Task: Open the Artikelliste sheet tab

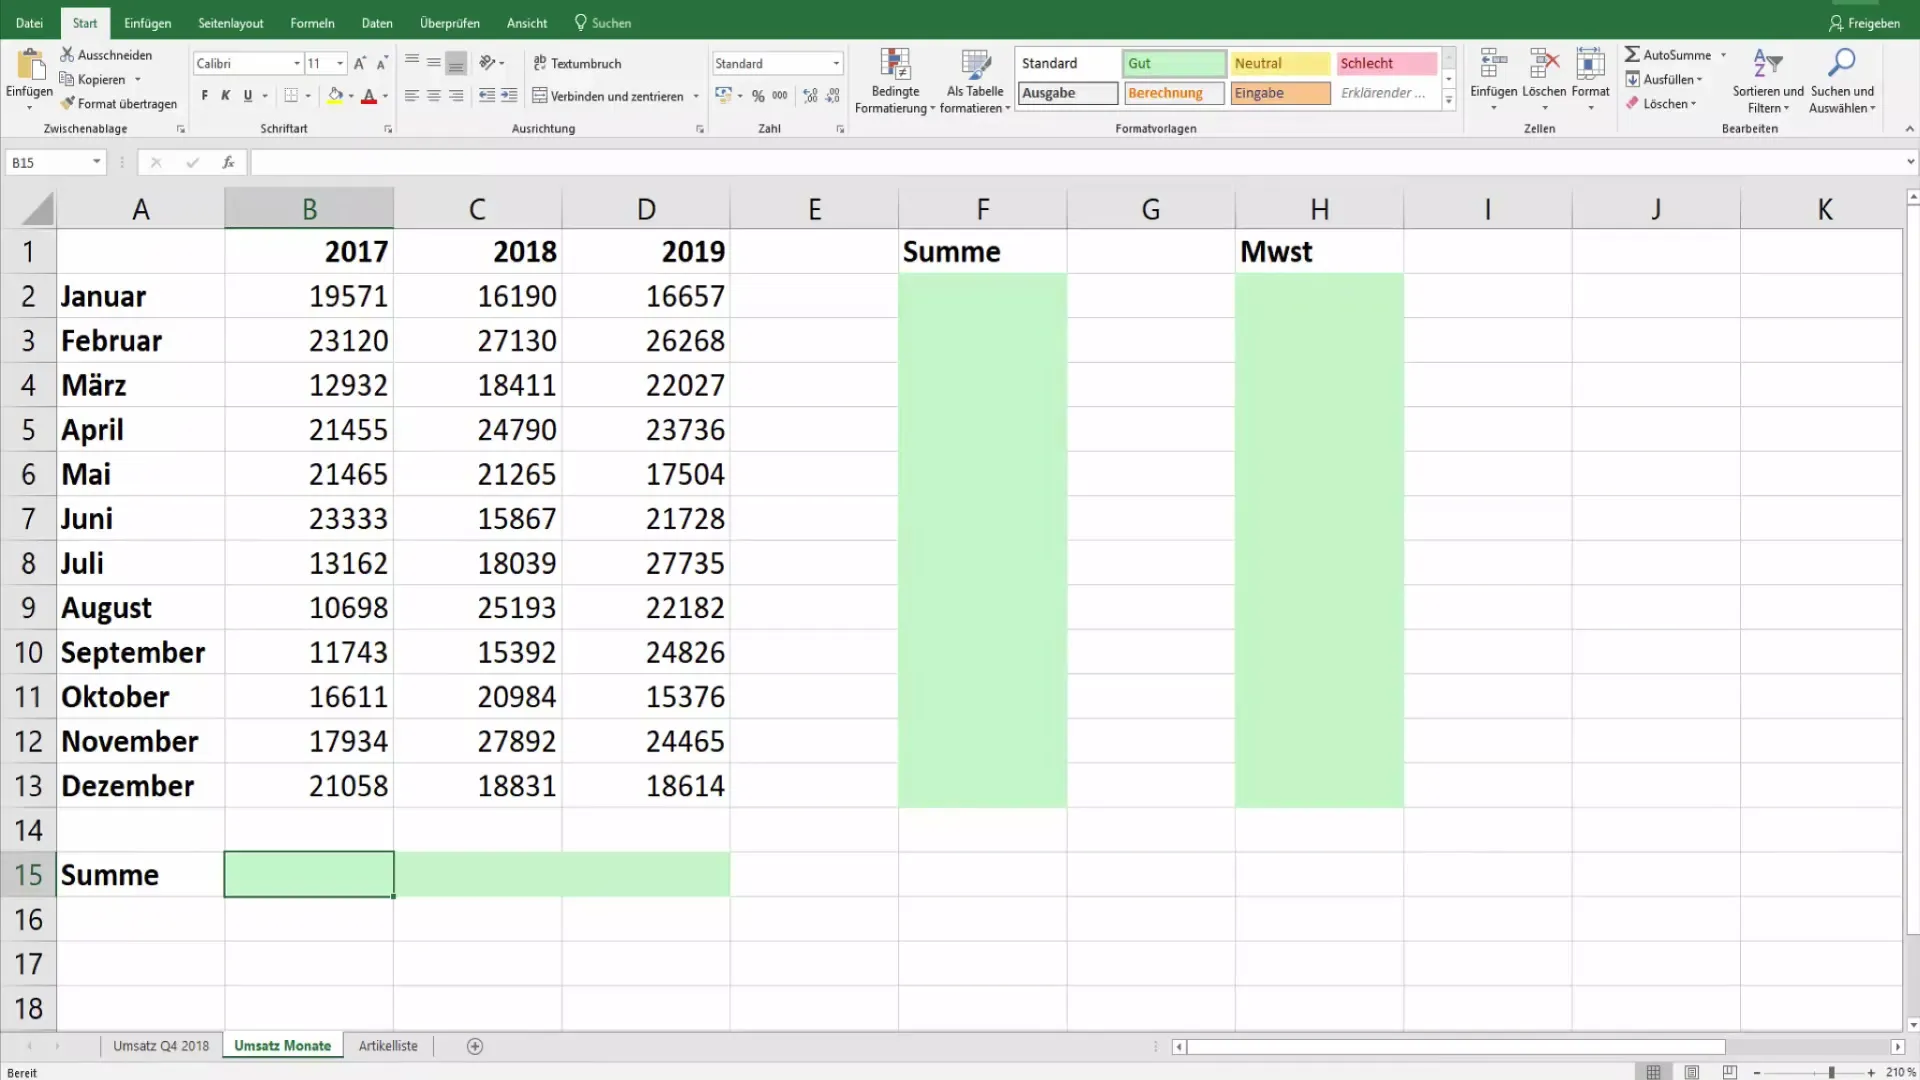Action: pyautogui.click(x=388, y=1046)
